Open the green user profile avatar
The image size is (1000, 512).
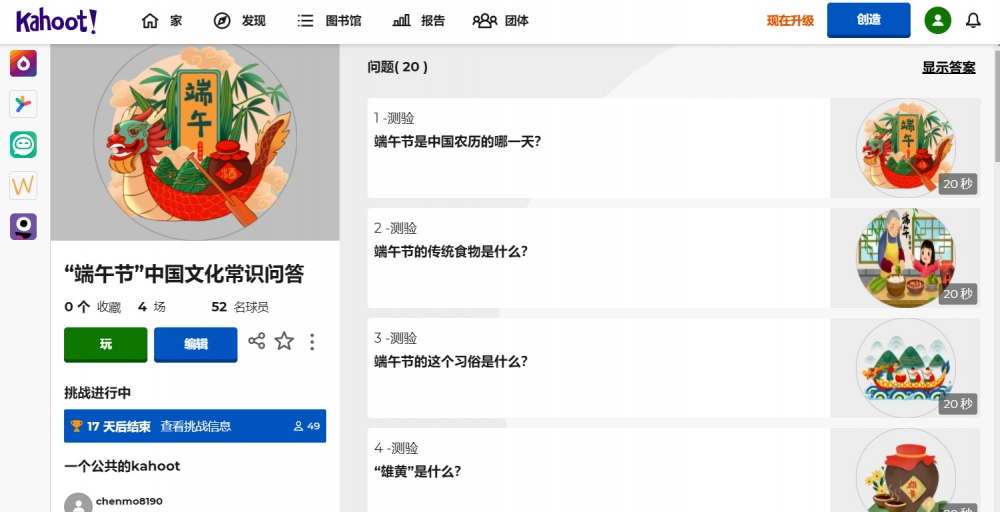(x=938, y=21)
